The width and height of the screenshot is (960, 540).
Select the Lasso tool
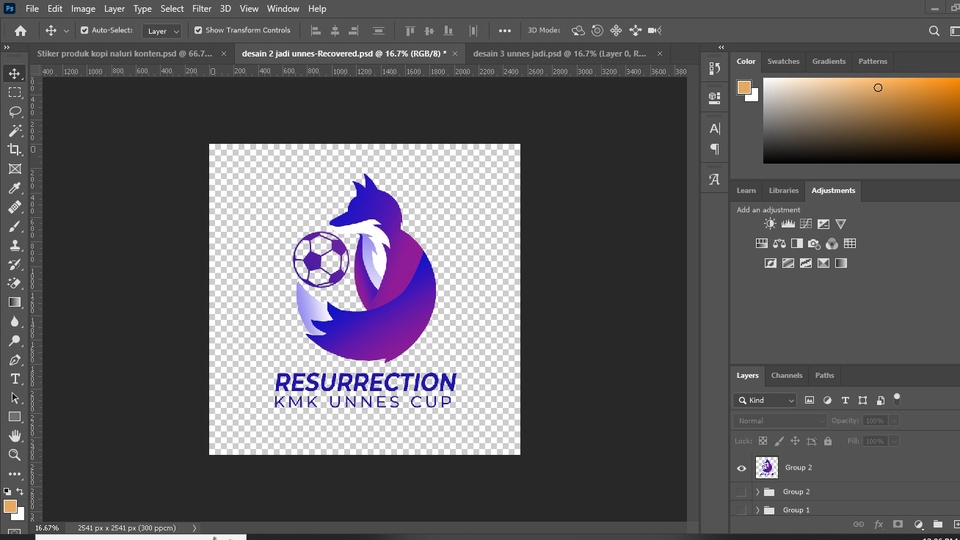click(x=15, y=112)
